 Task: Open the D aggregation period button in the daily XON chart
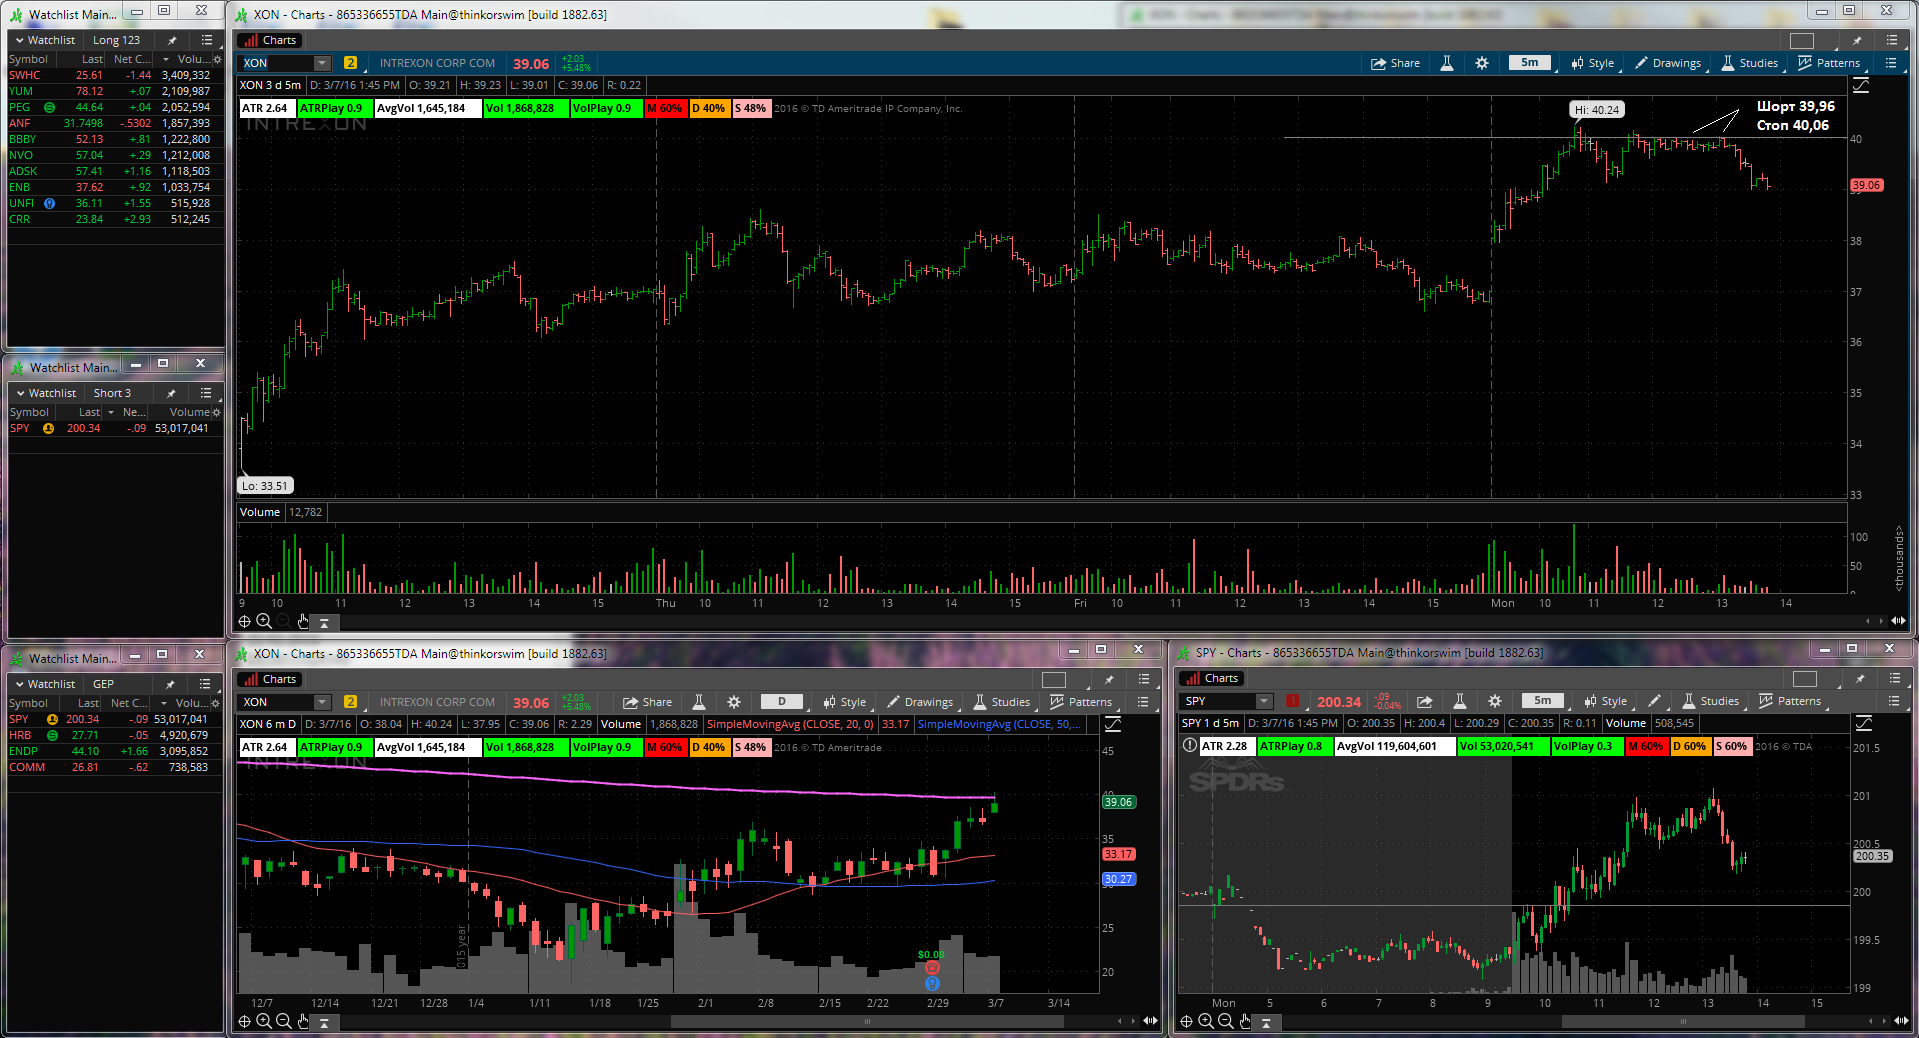pyautogui.click(x=782, y=702)
